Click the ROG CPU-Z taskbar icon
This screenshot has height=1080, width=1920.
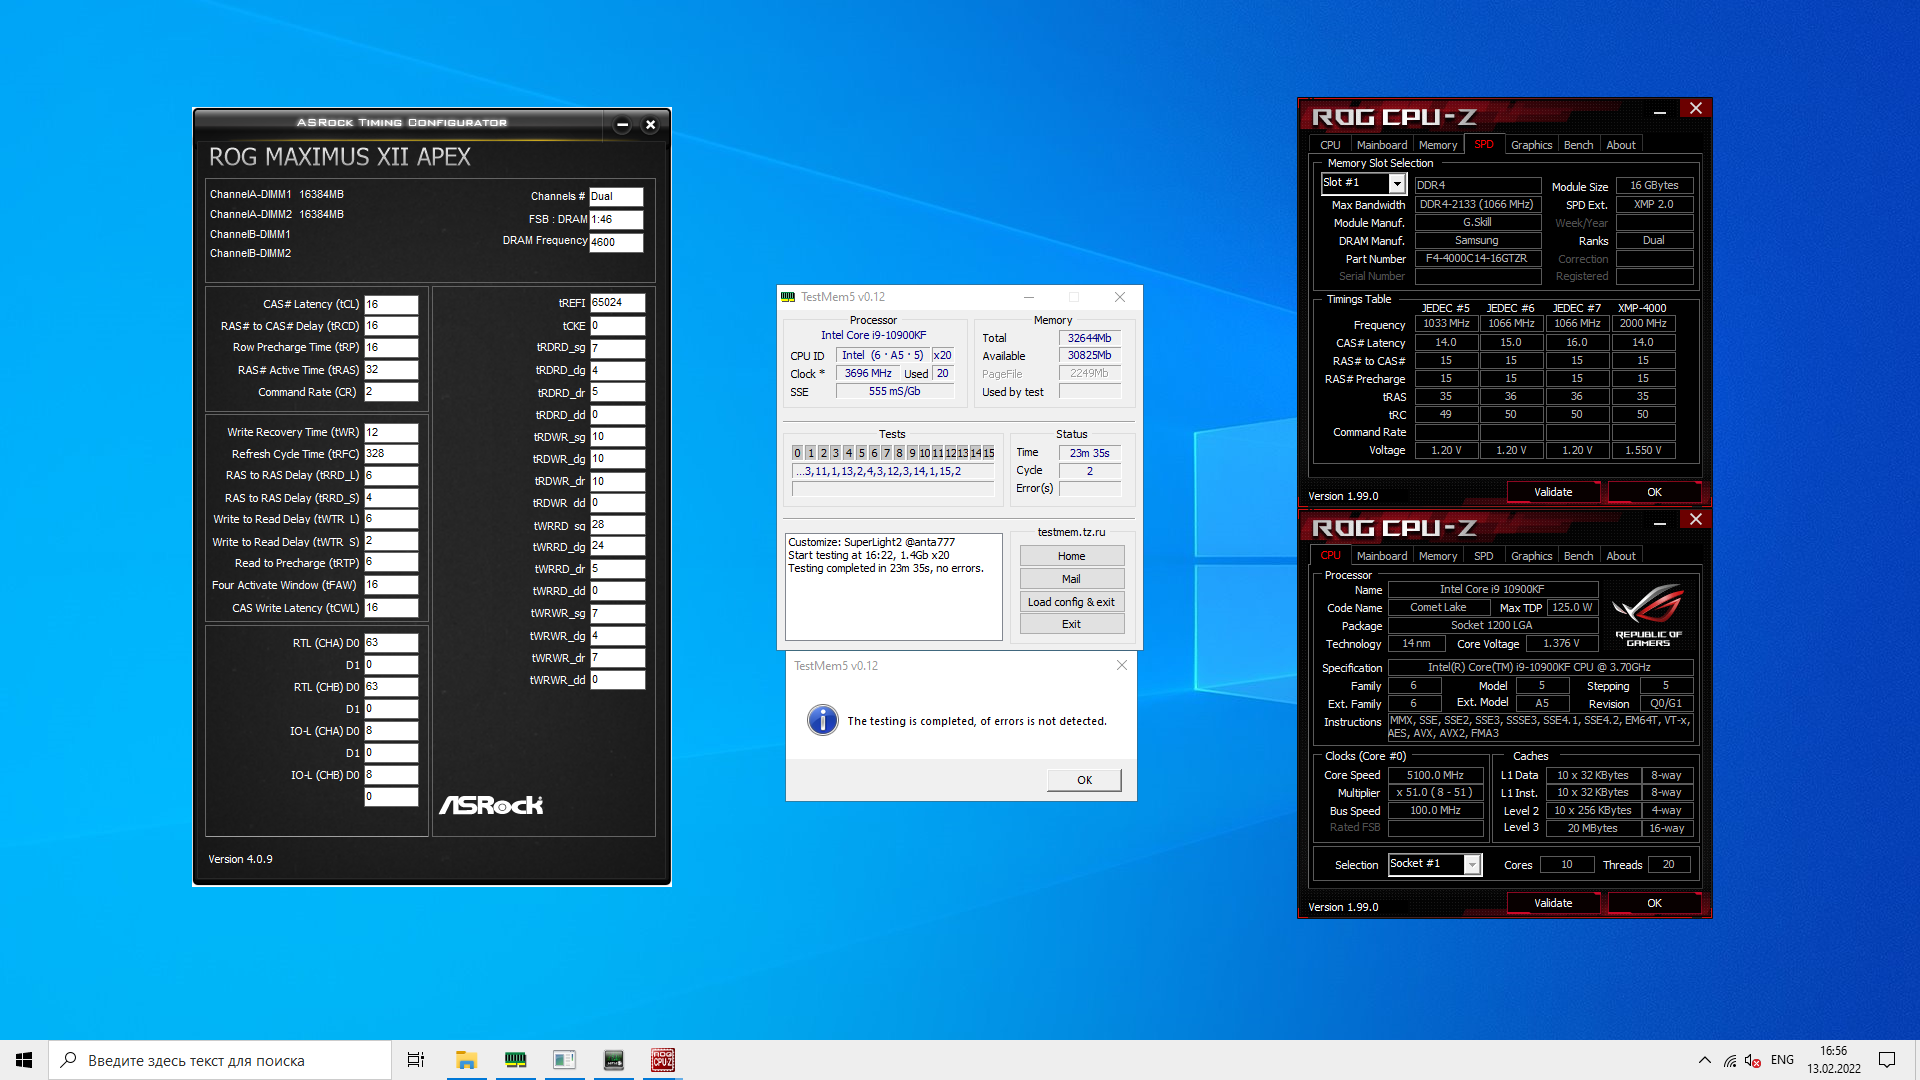662,1060
